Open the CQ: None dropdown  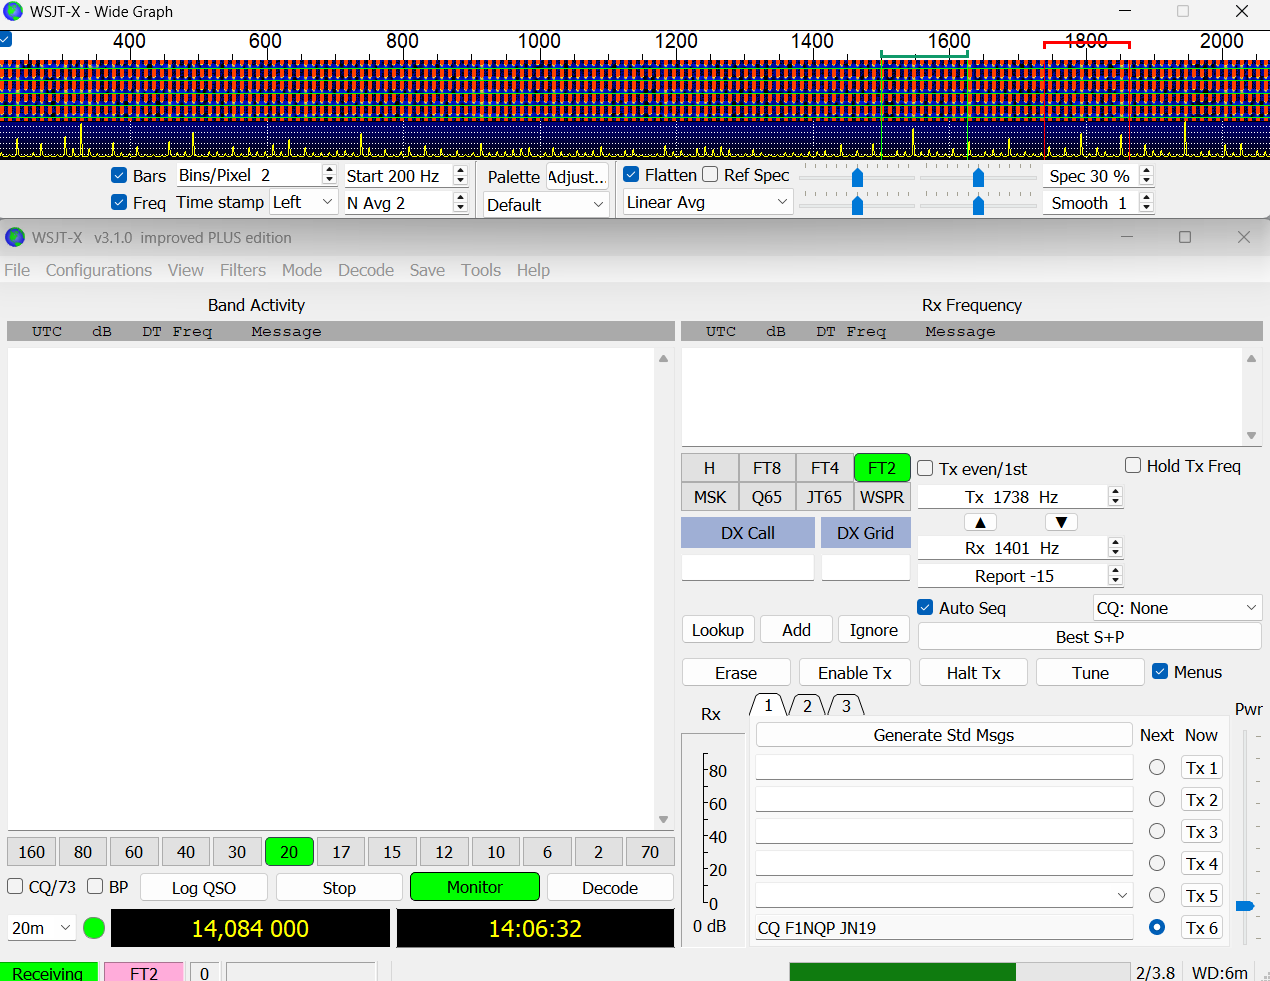(x=1176, y=608)
